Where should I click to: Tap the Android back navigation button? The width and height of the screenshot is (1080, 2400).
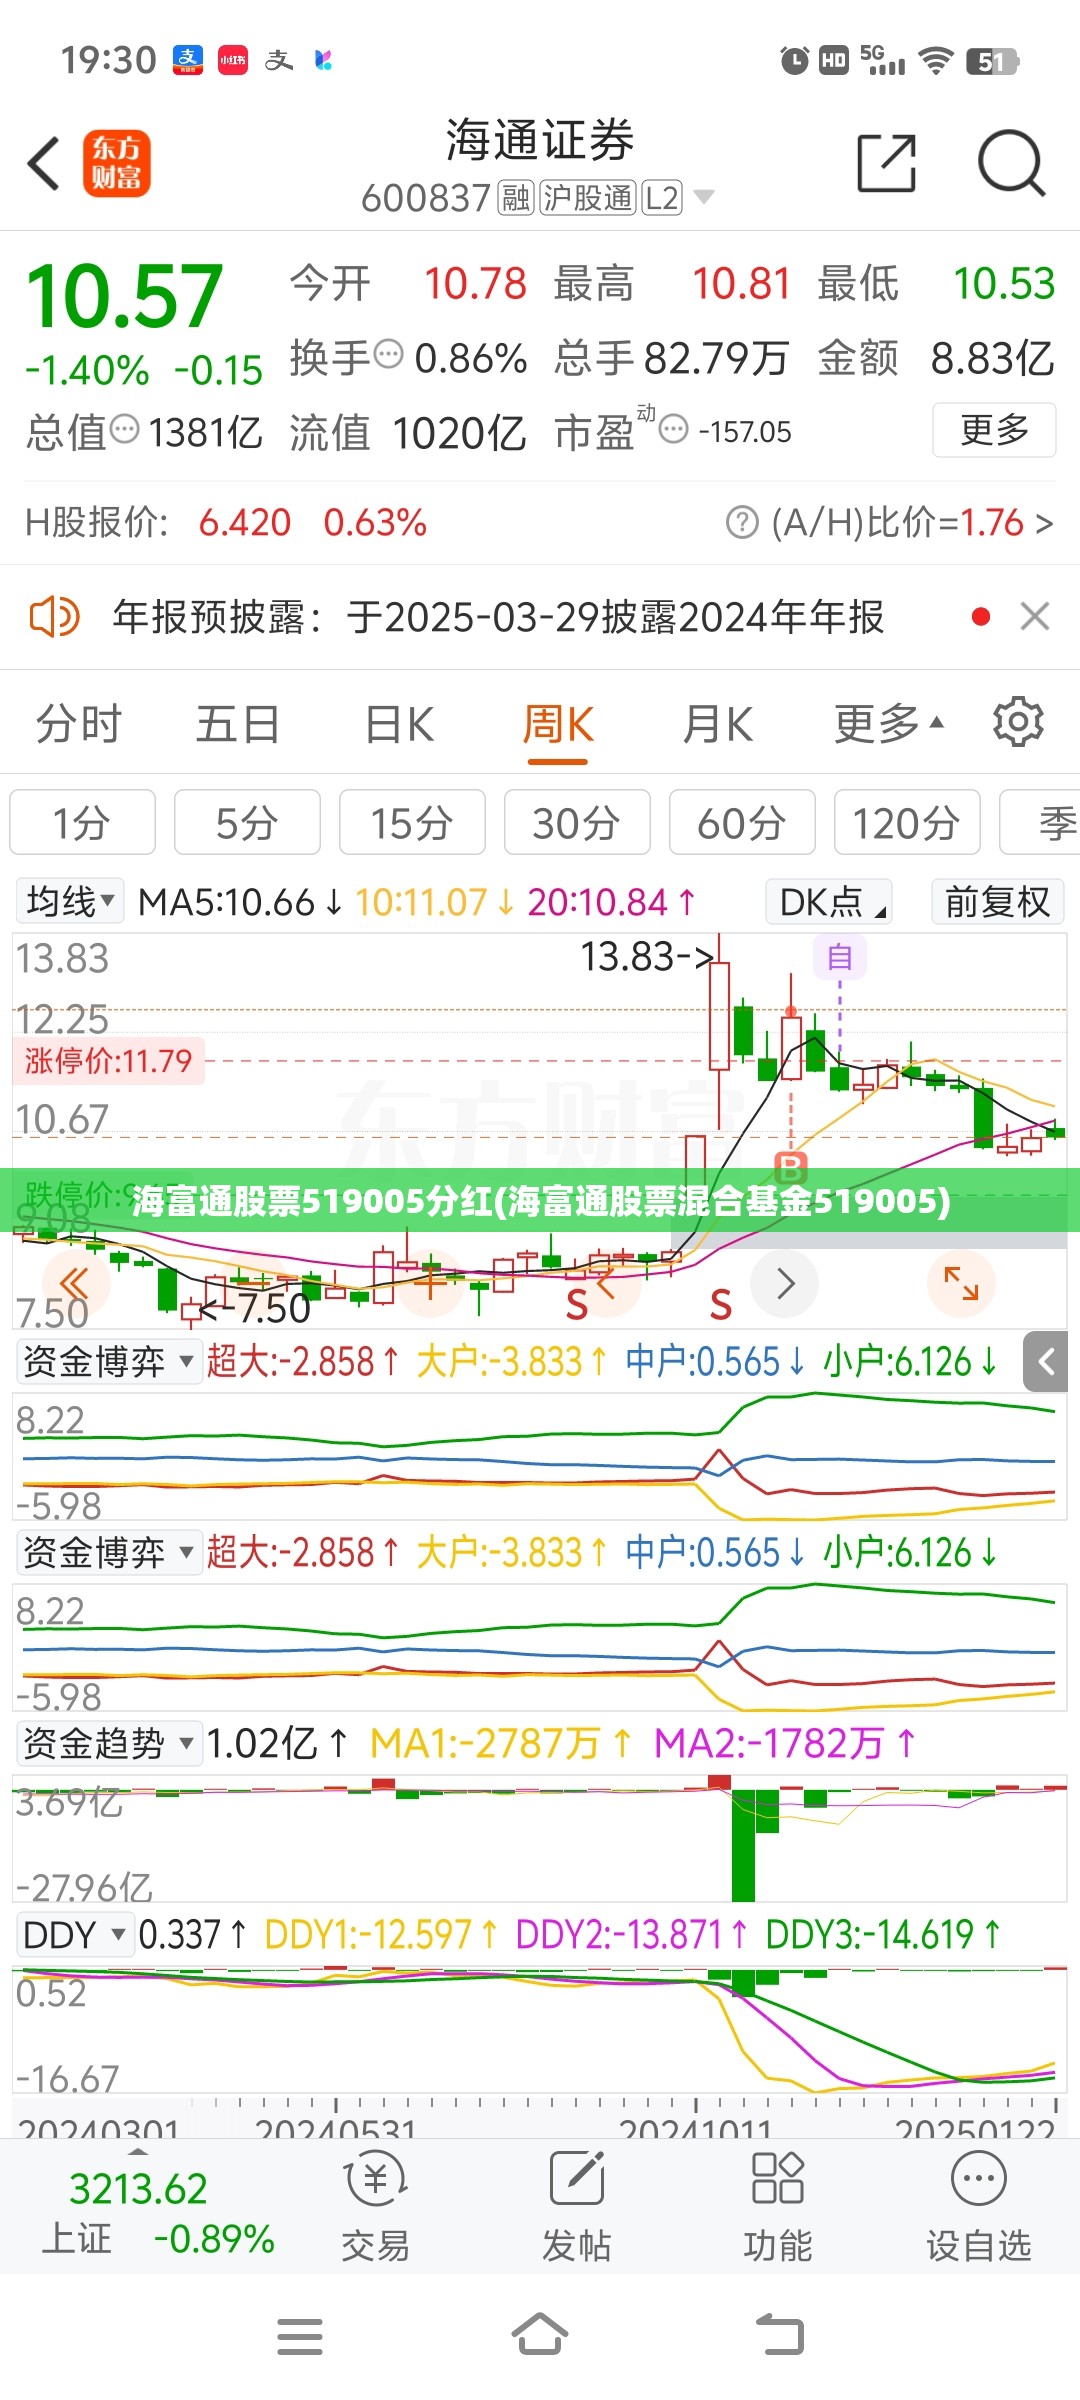point(780,2335)
